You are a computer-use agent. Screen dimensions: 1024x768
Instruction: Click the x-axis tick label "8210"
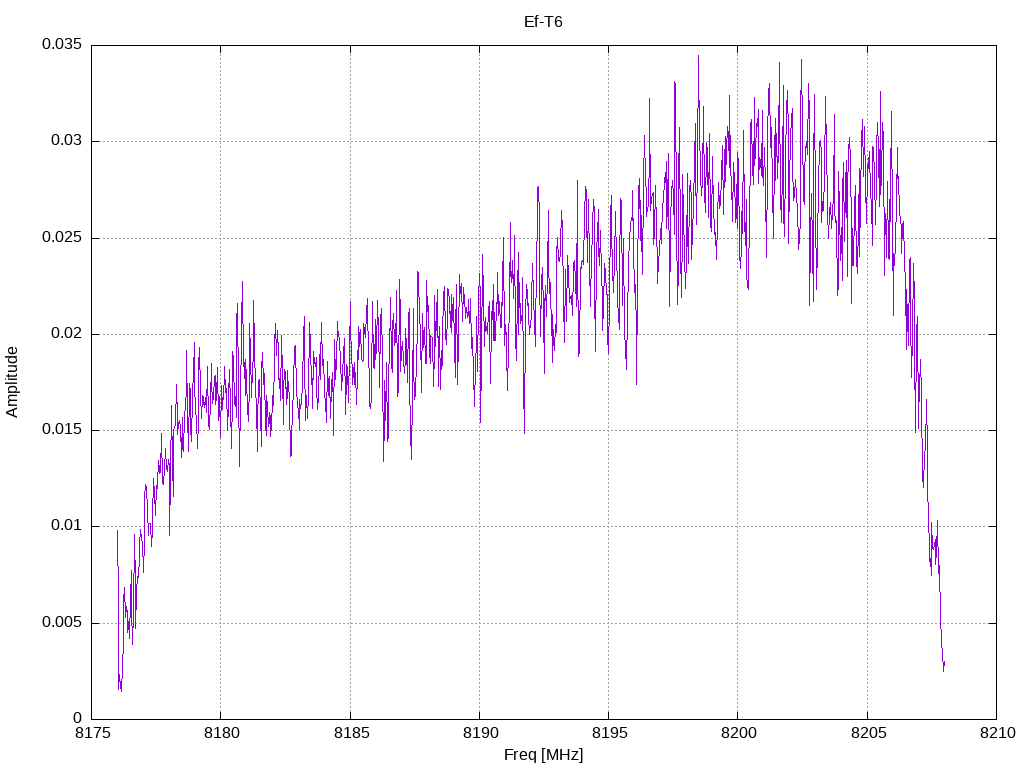click(x=998, y=733)
